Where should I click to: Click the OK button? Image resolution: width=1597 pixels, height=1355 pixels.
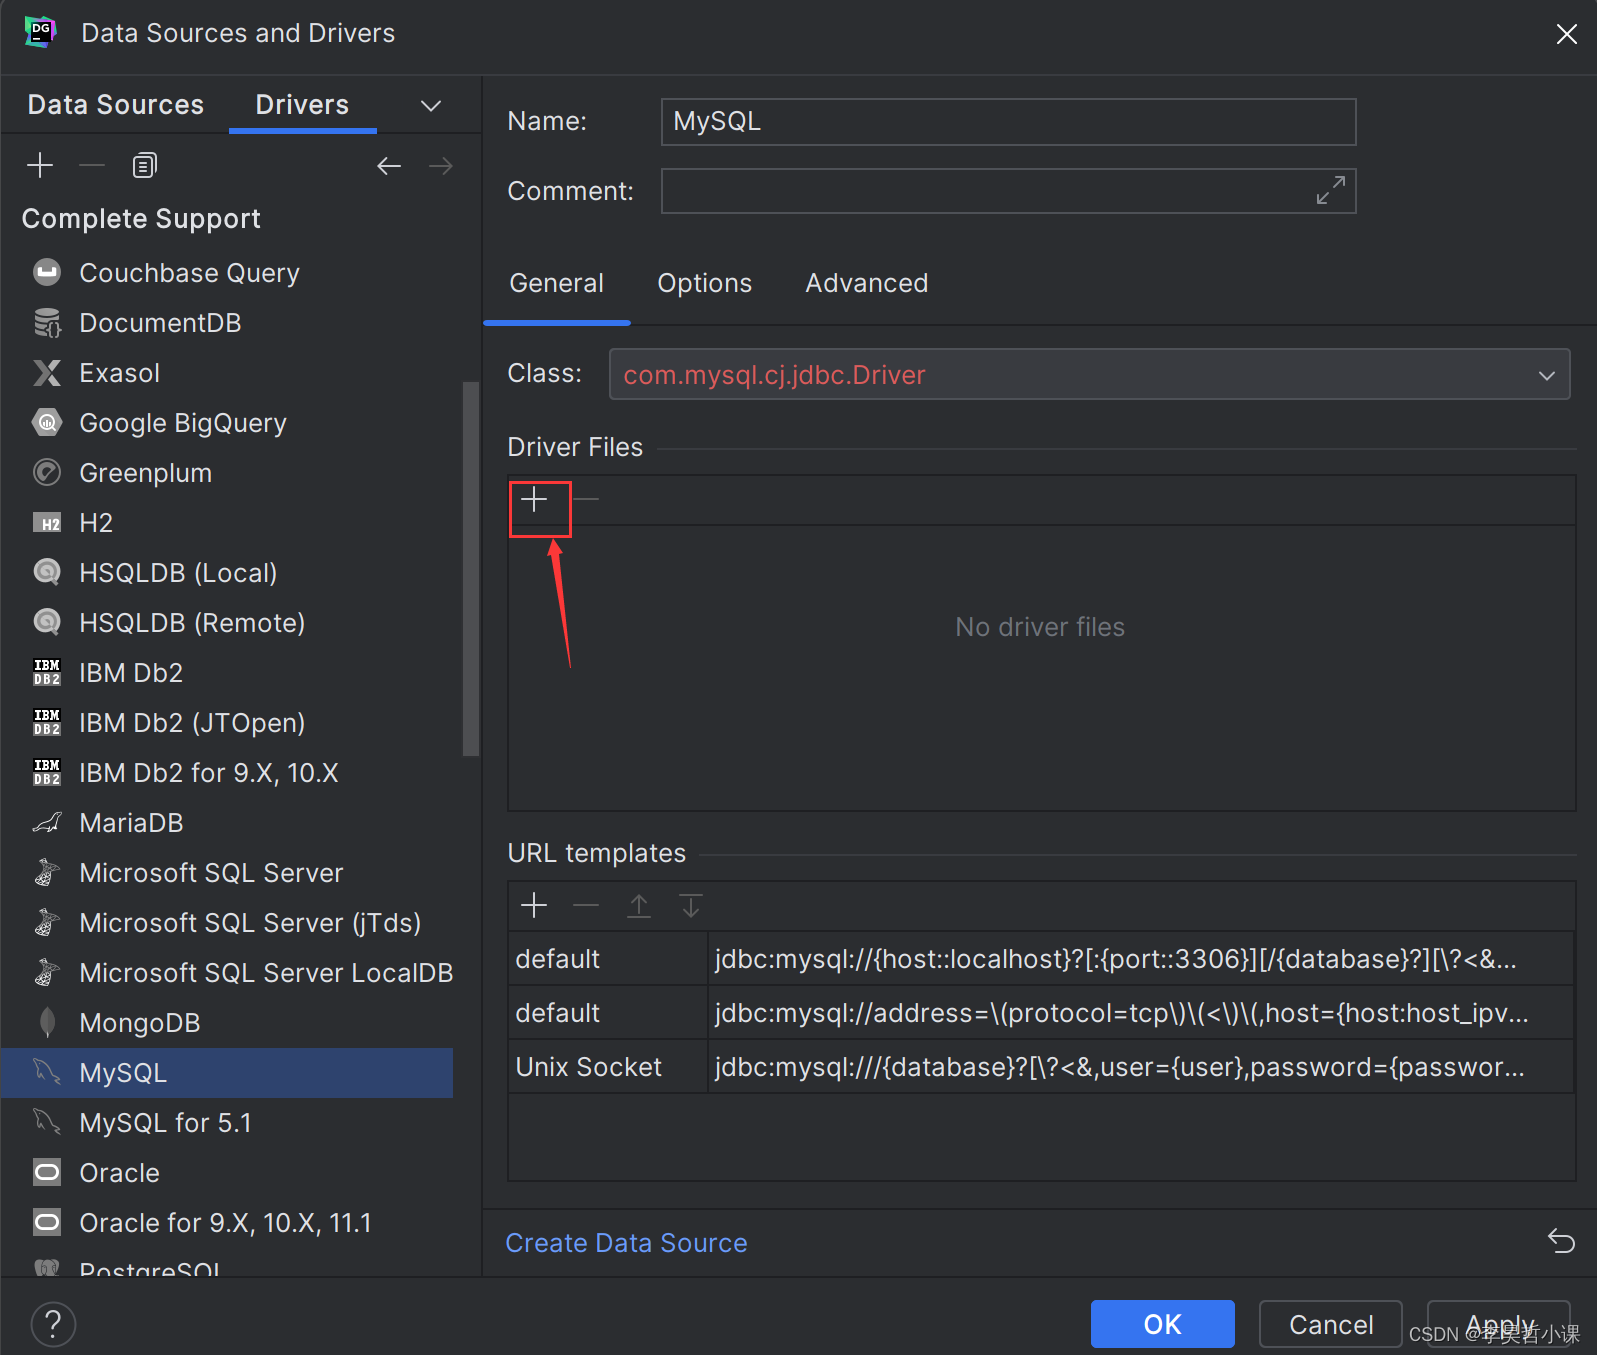[x=1162, y=1324]
